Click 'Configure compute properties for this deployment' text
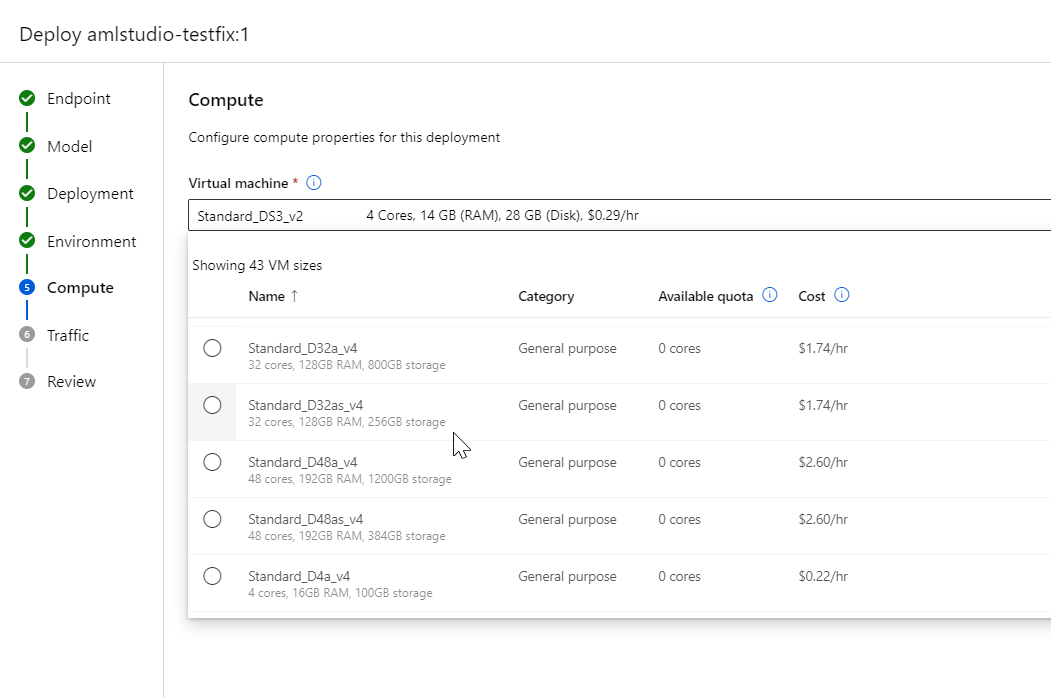Viewport: 1051px width, 698px height. pos(344,137)
